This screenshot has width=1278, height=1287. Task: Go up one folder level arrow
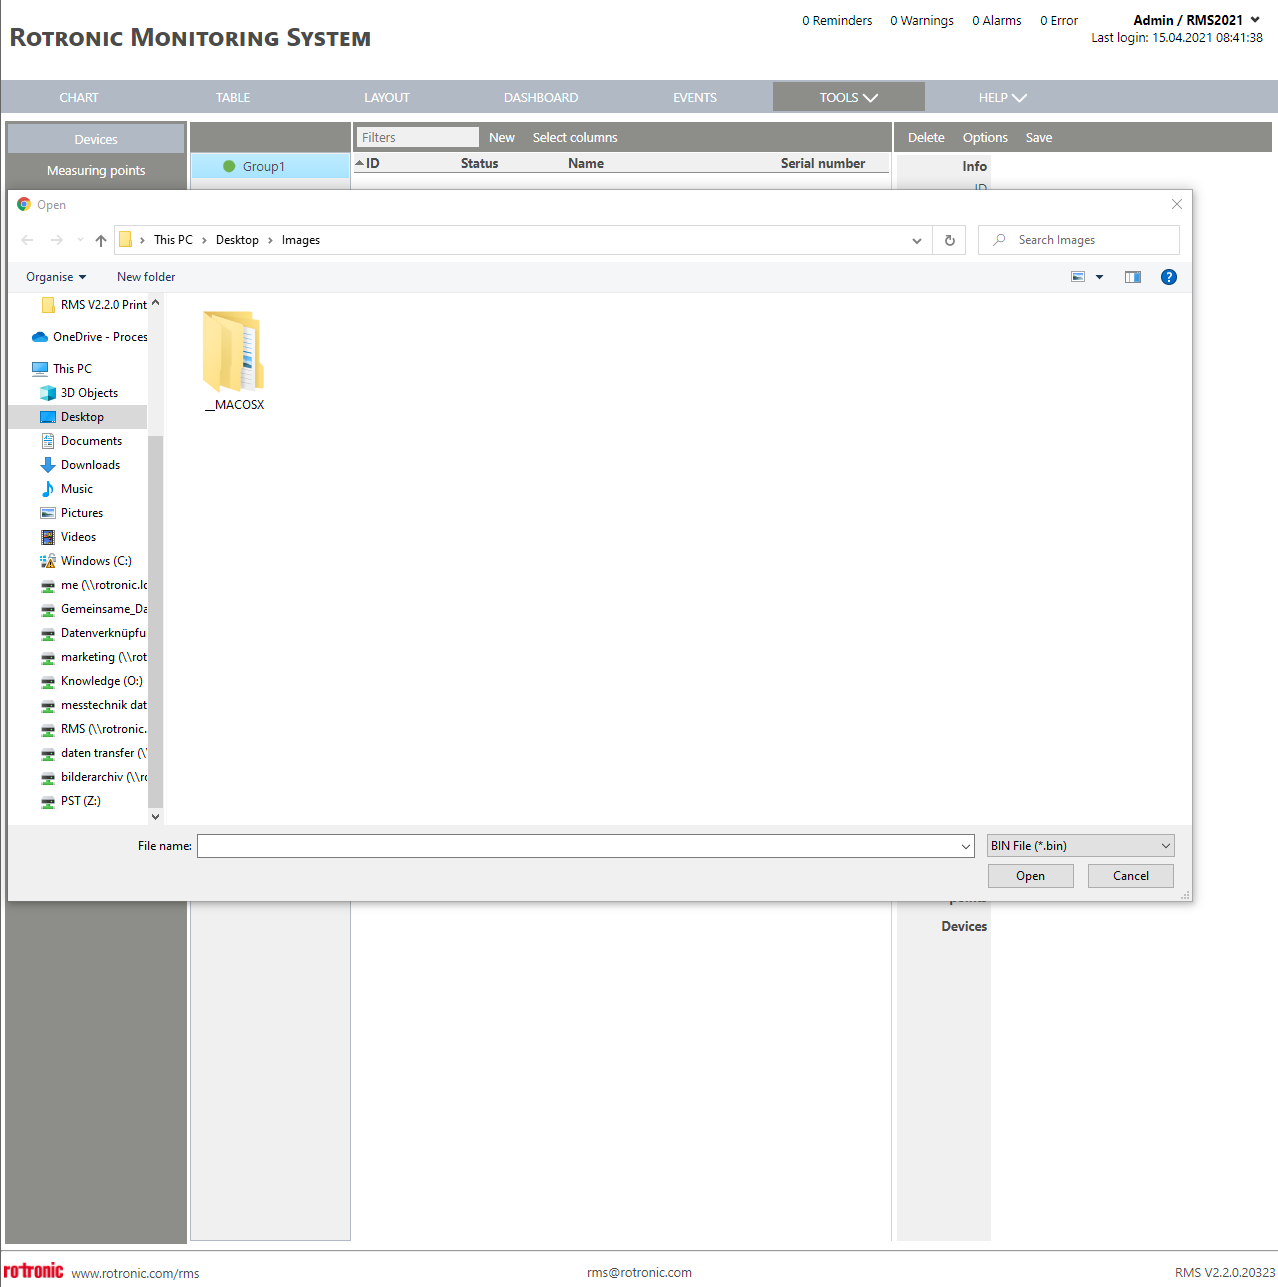click(x=101, y=240)
